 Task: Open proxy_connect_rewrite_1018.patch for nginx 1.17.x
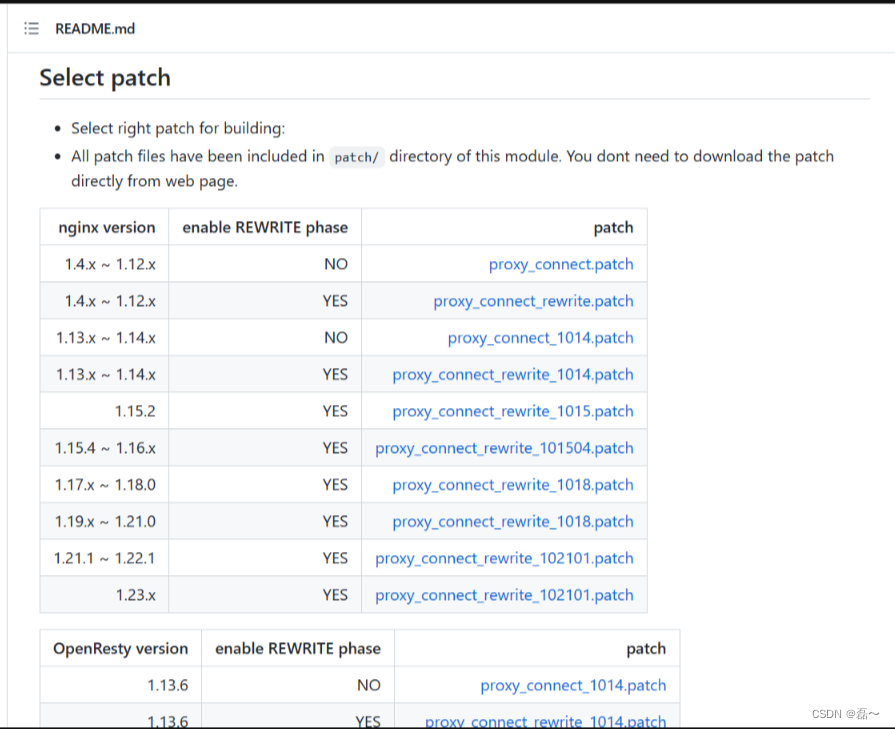click(513, 484)
